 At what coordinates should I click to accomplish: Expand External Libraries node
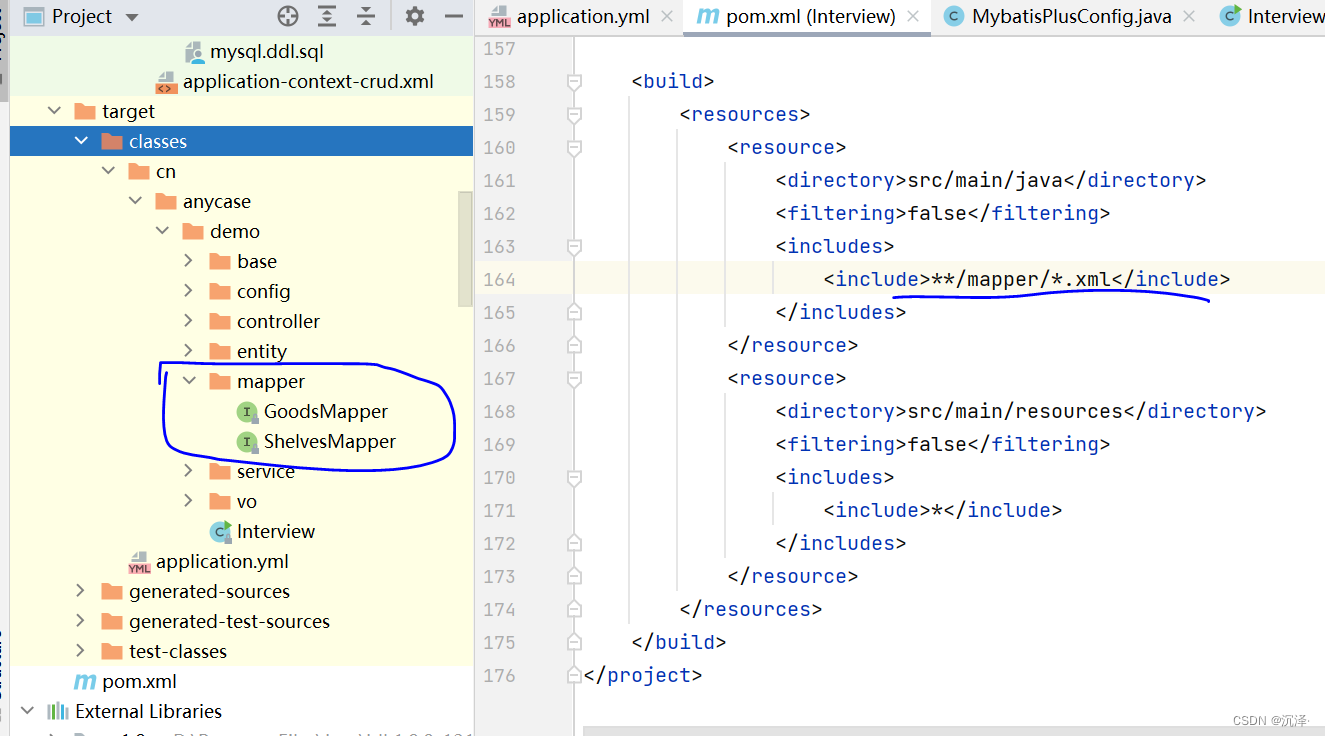(x=27, y=711)
